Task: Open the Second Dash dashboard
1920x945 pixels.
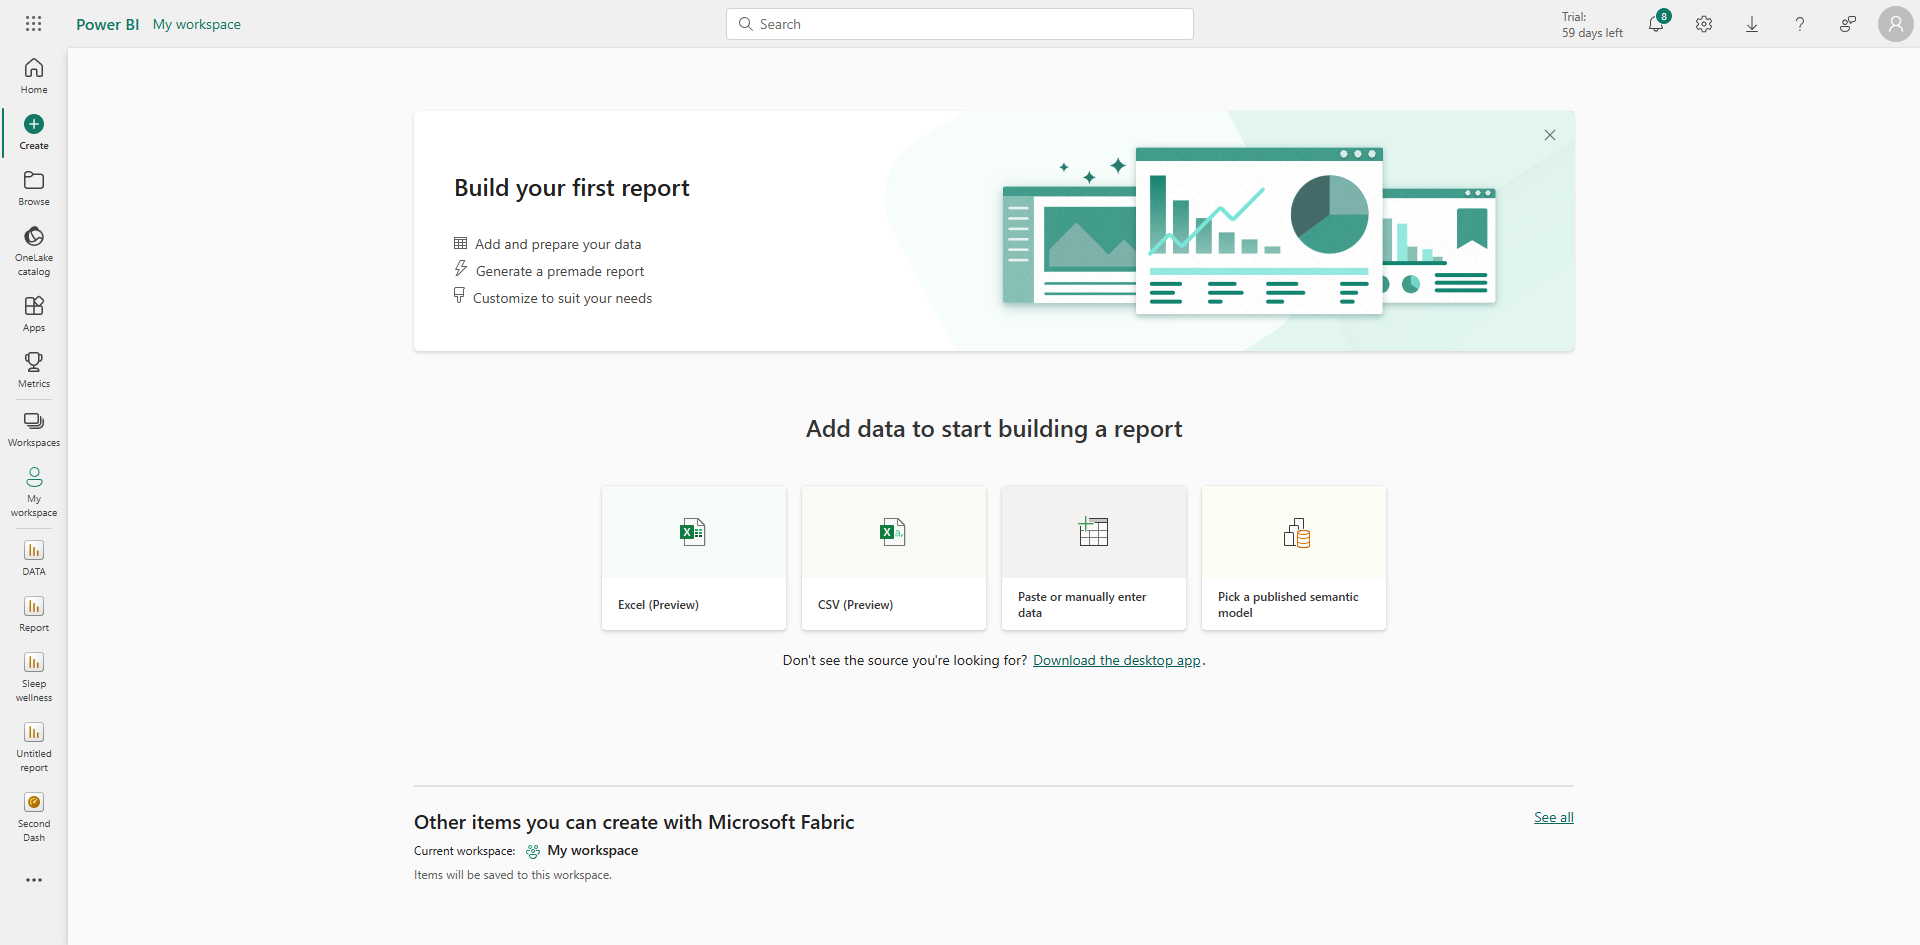Action: [34, 816]
